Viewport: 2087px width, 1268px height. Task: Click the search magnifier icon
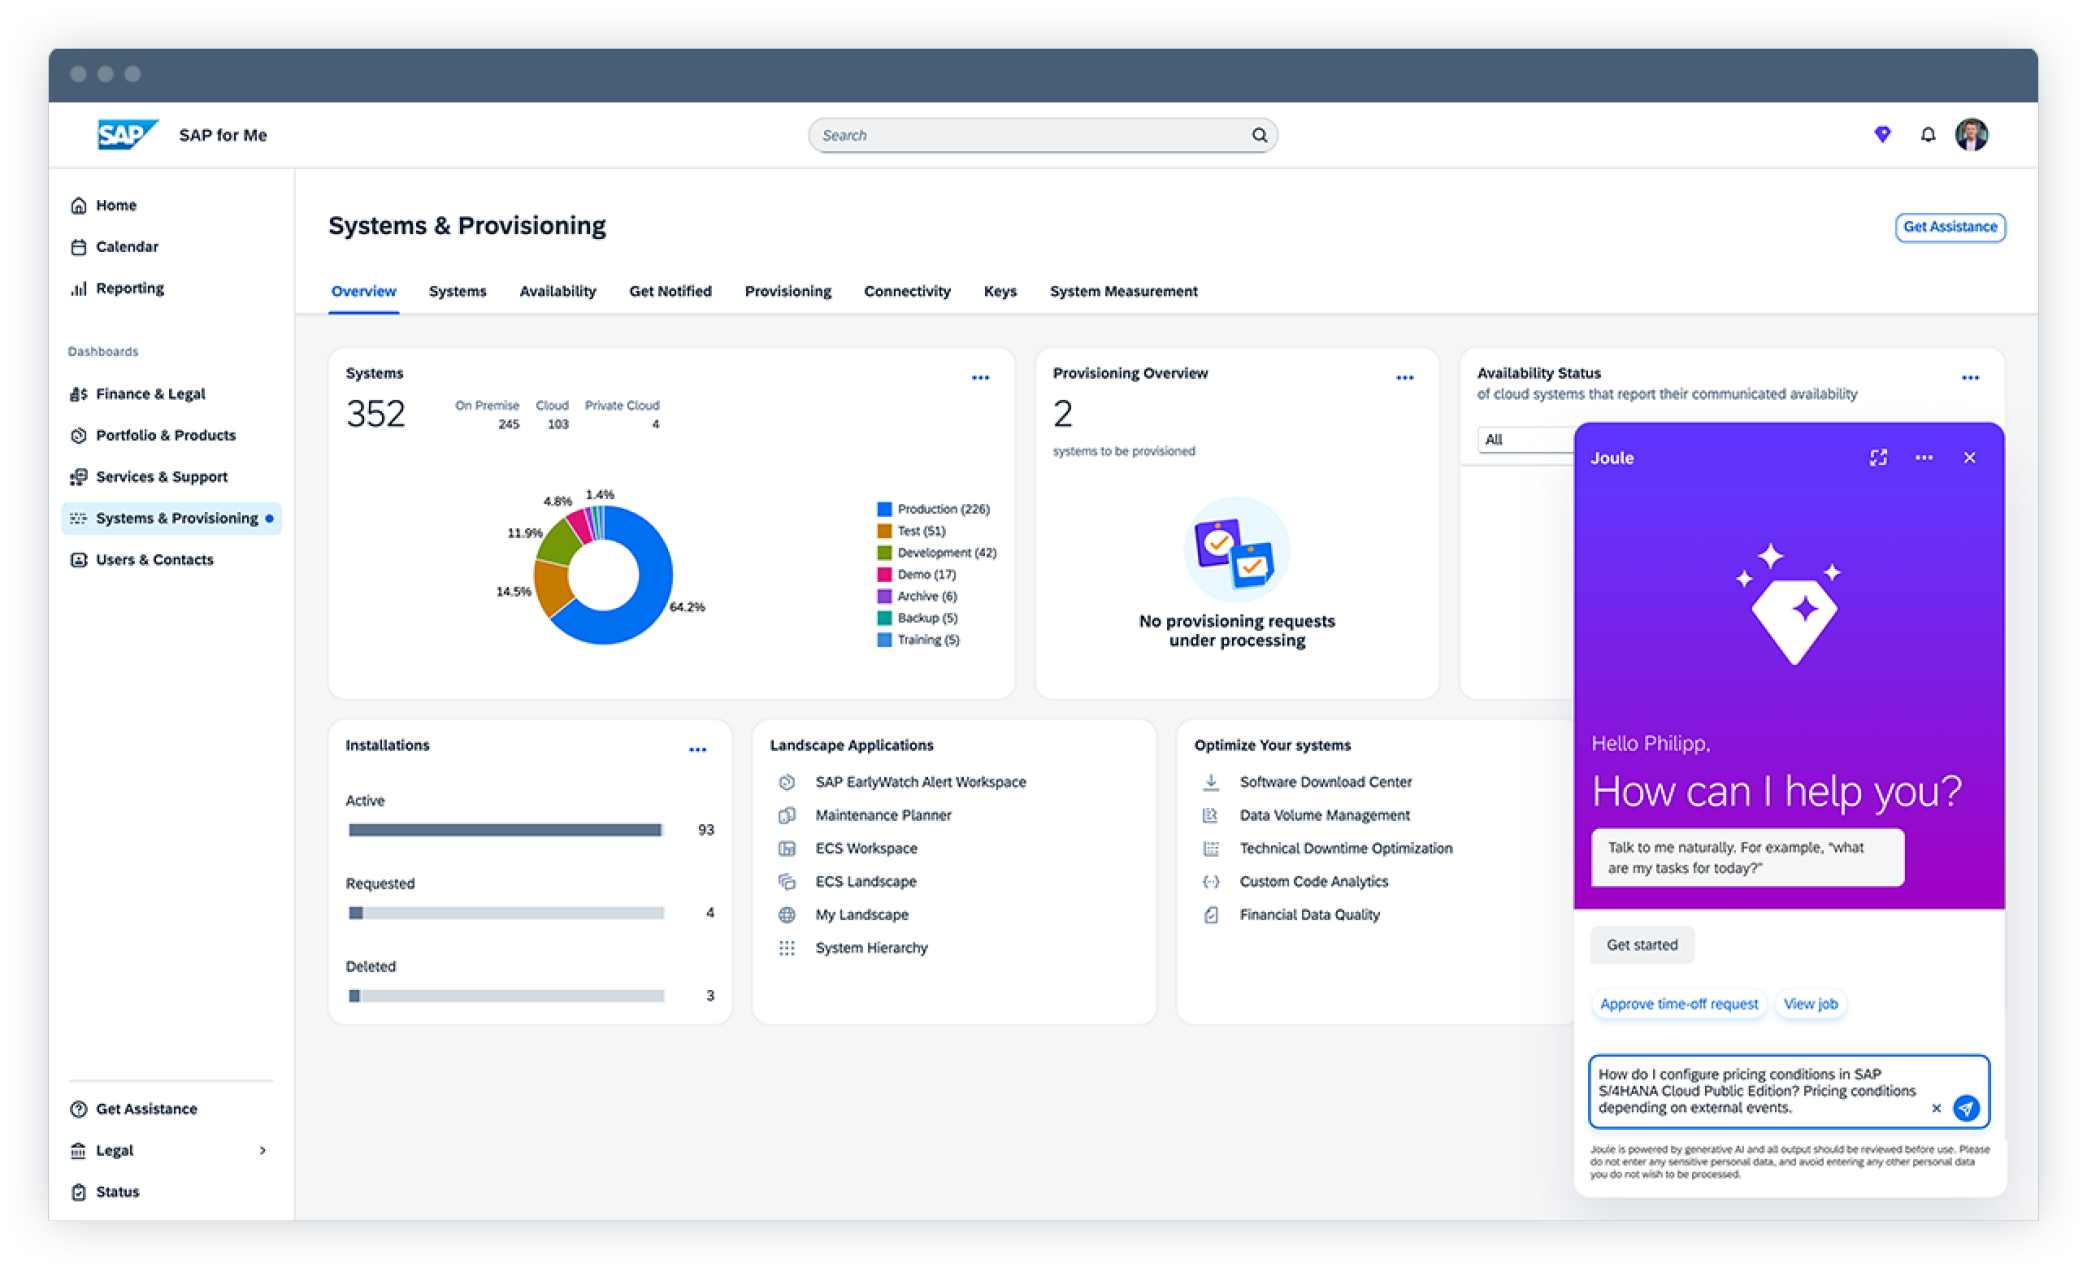[1259, 135]
